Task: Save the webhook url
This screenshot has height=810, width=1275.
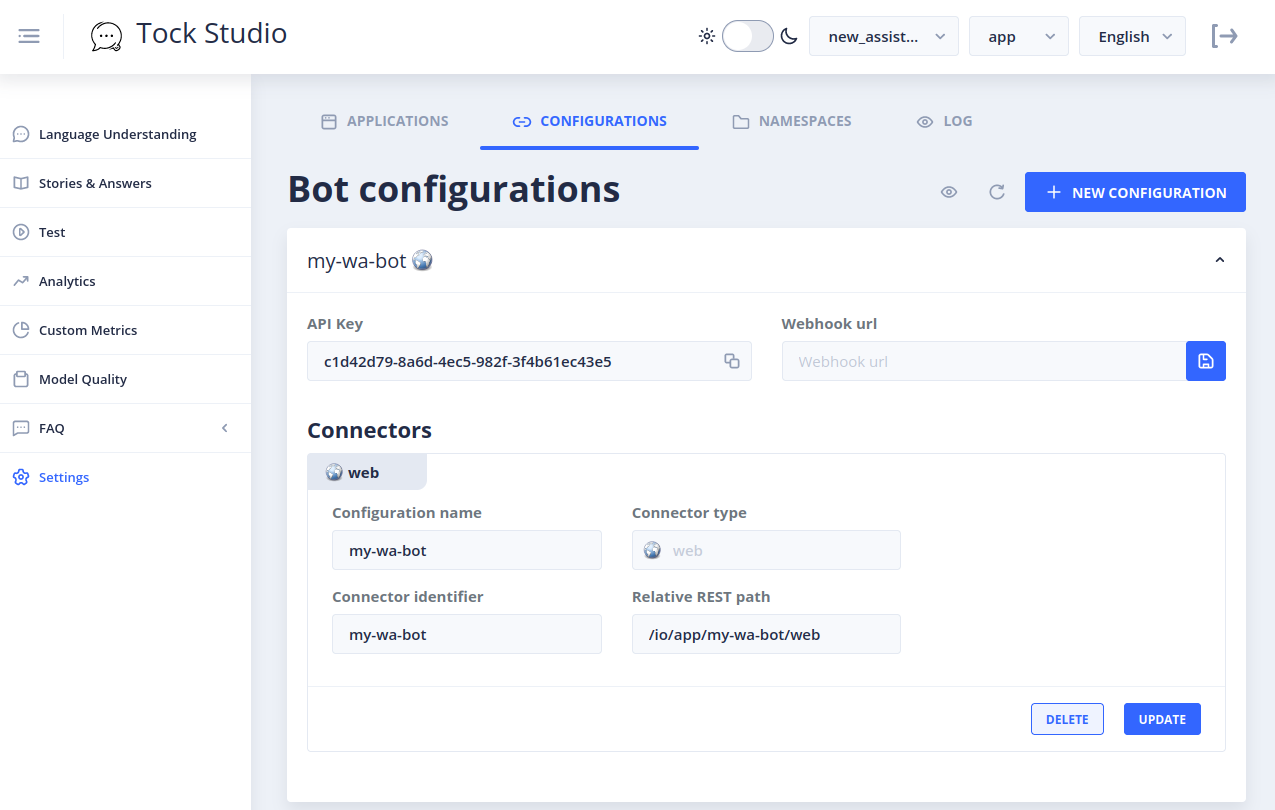Action: (1205, 361)
